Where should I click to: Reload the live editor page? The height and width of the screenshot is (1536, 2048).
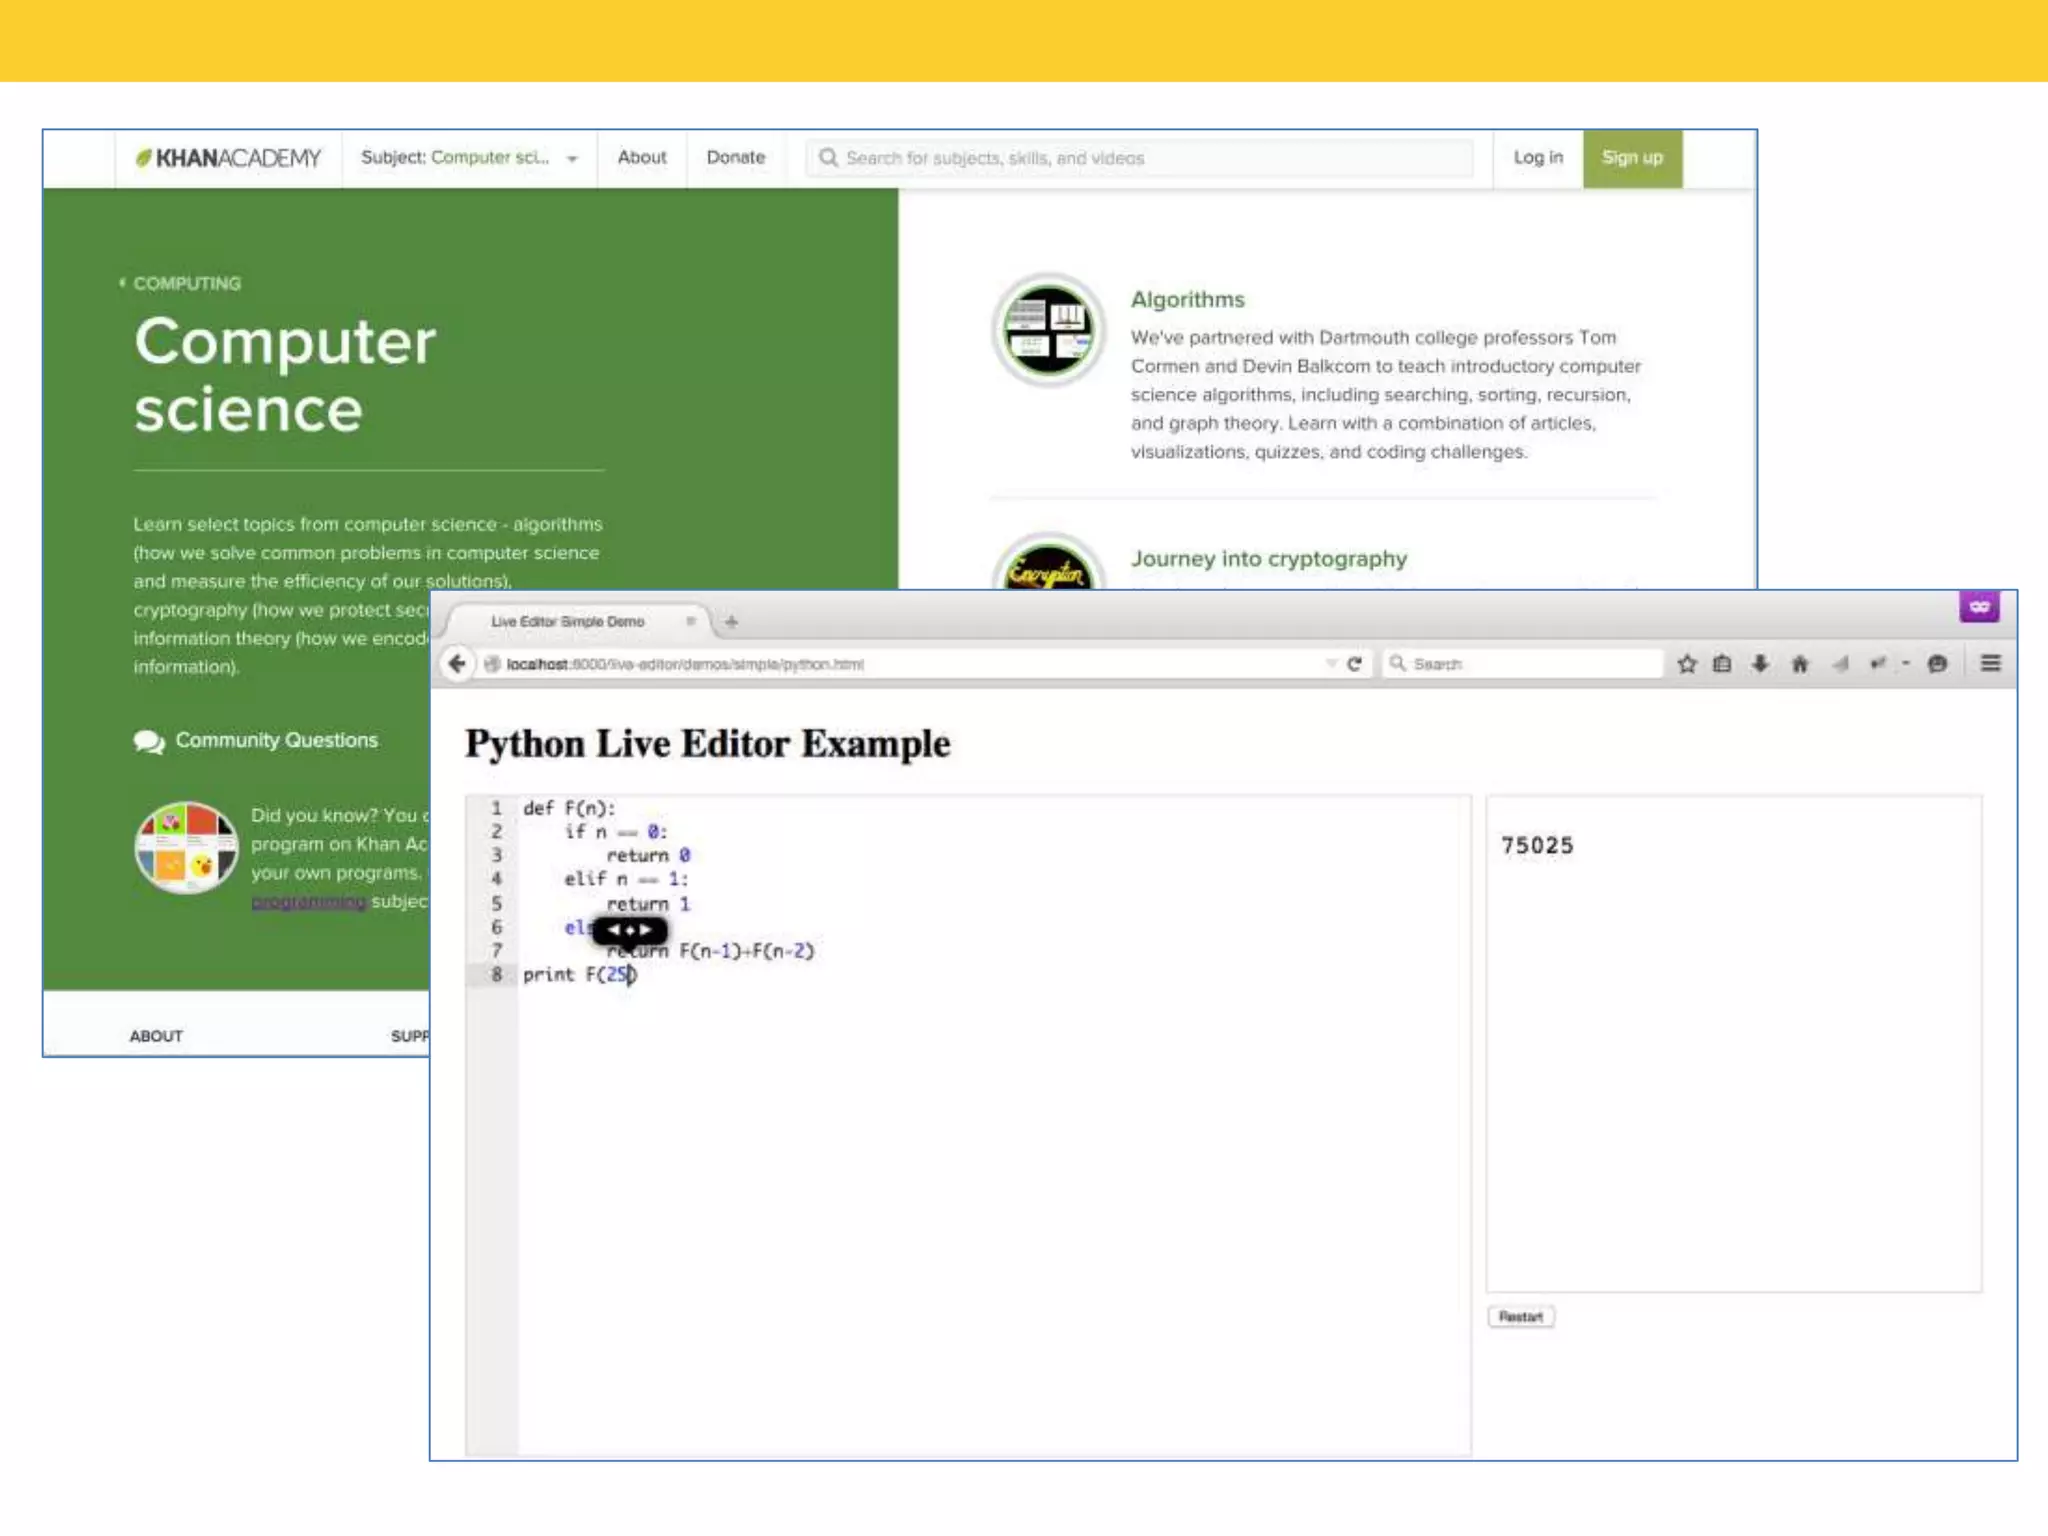[x=1354, y=664]
